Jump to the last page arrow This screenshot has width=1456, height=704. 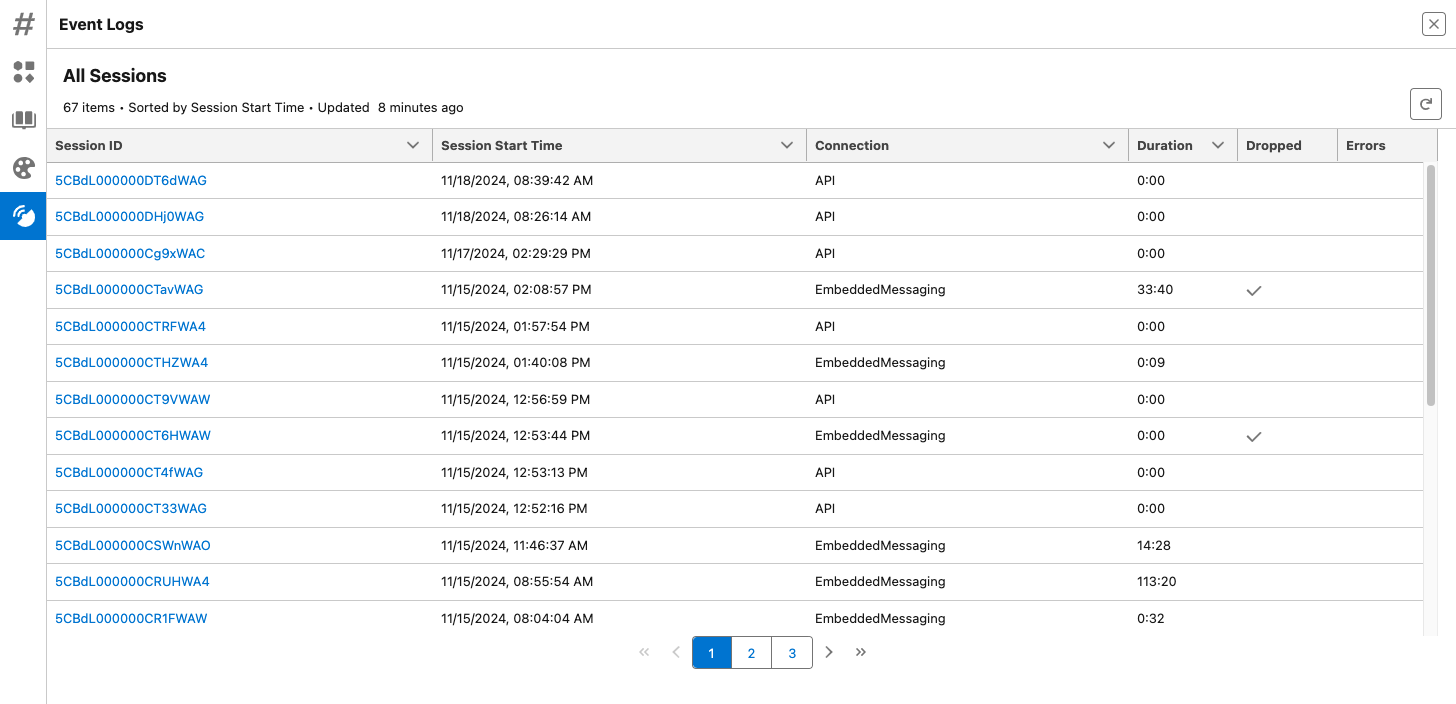(861, 652)
